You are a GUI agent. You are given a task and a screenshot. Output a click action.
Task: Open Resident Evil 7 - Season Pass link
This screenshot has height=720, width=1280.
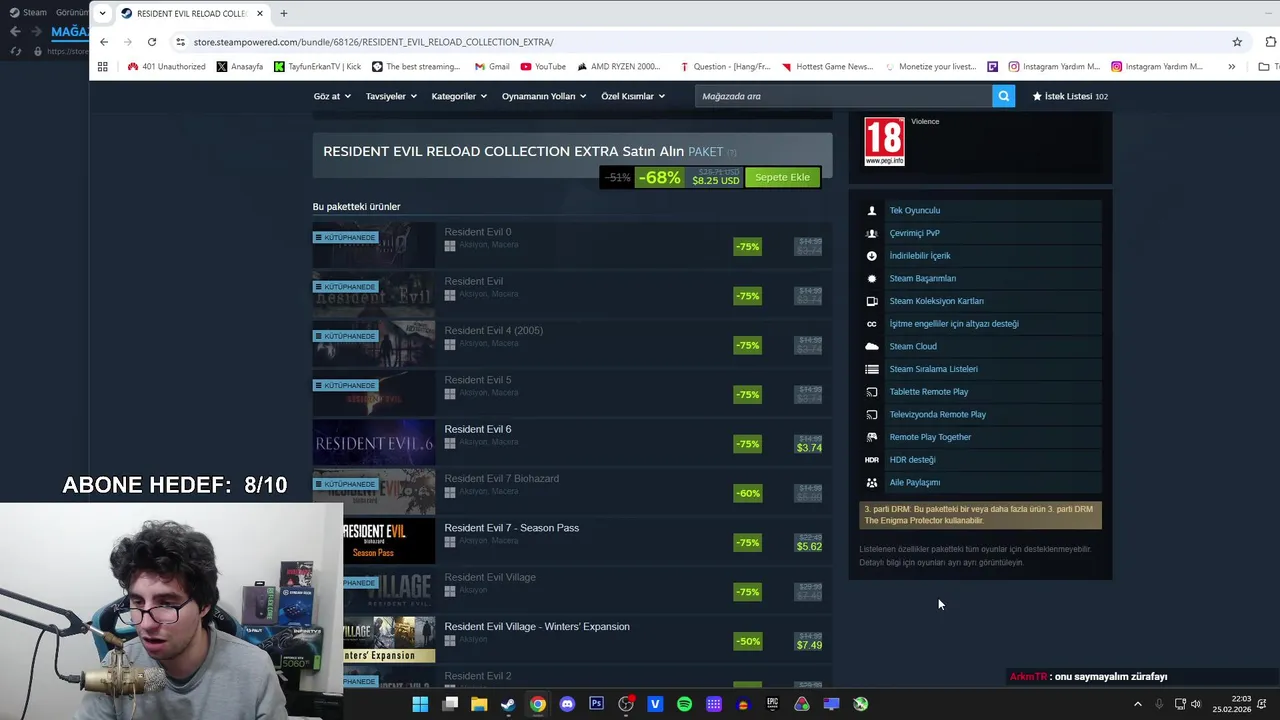tap(512, 528)
